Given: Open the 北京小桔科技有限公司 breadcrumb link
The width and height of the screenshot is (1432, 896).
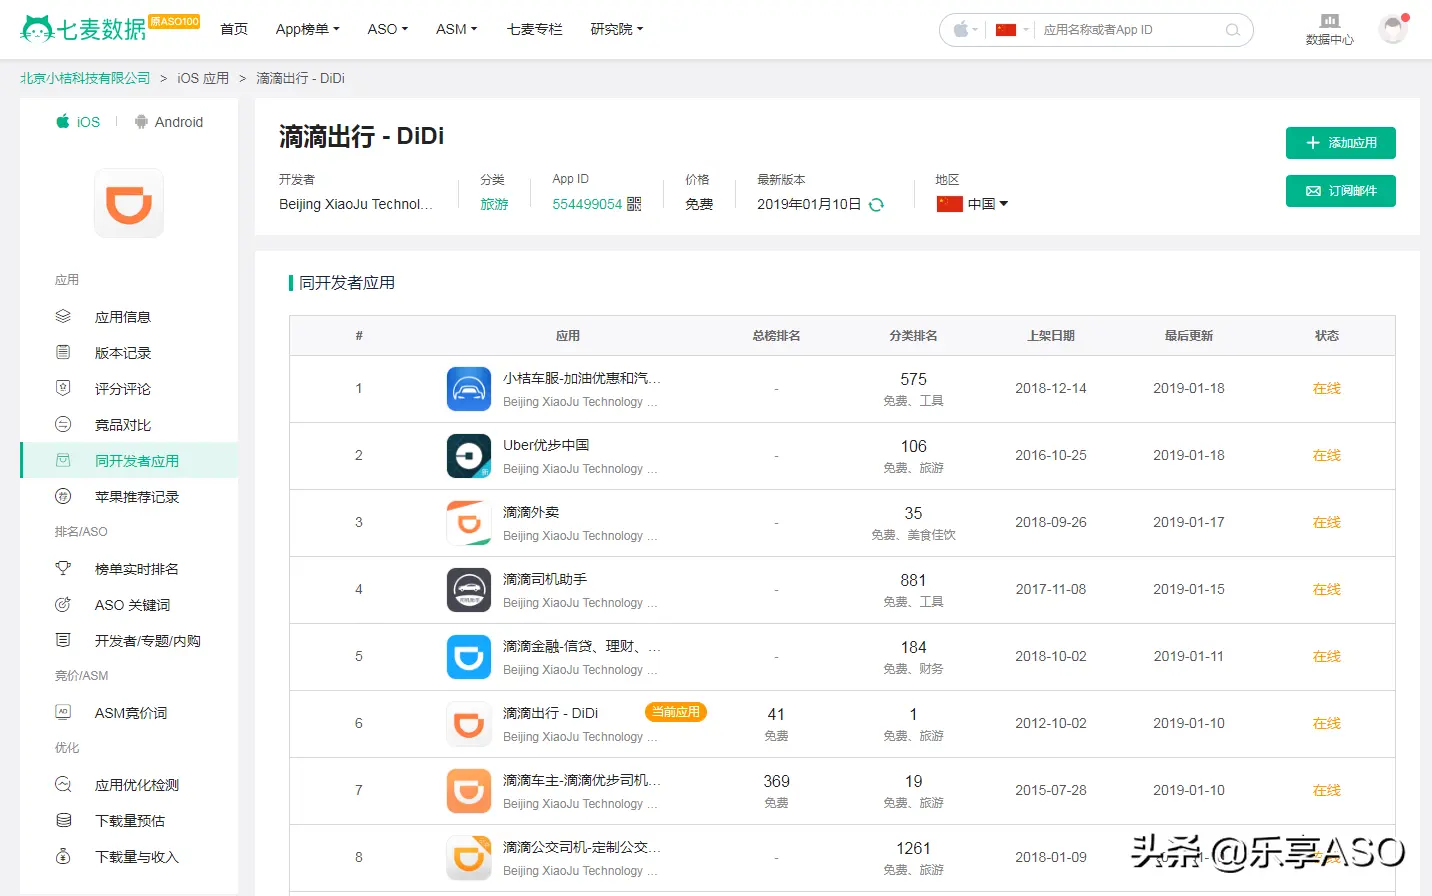Looking at the screenshot, I should (x=85, y=78).
